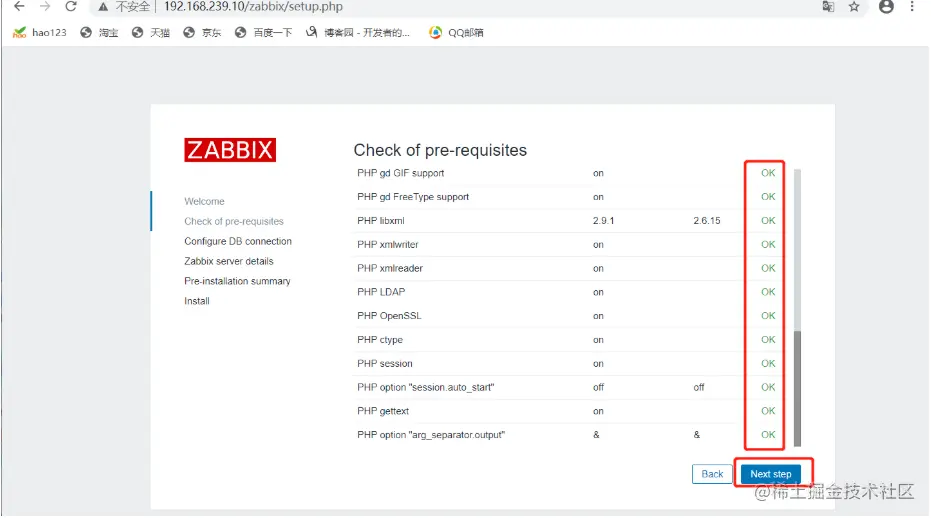931x518 pixels.
Task: Open the hao123 bookmark
Action: tap(40, 33)
